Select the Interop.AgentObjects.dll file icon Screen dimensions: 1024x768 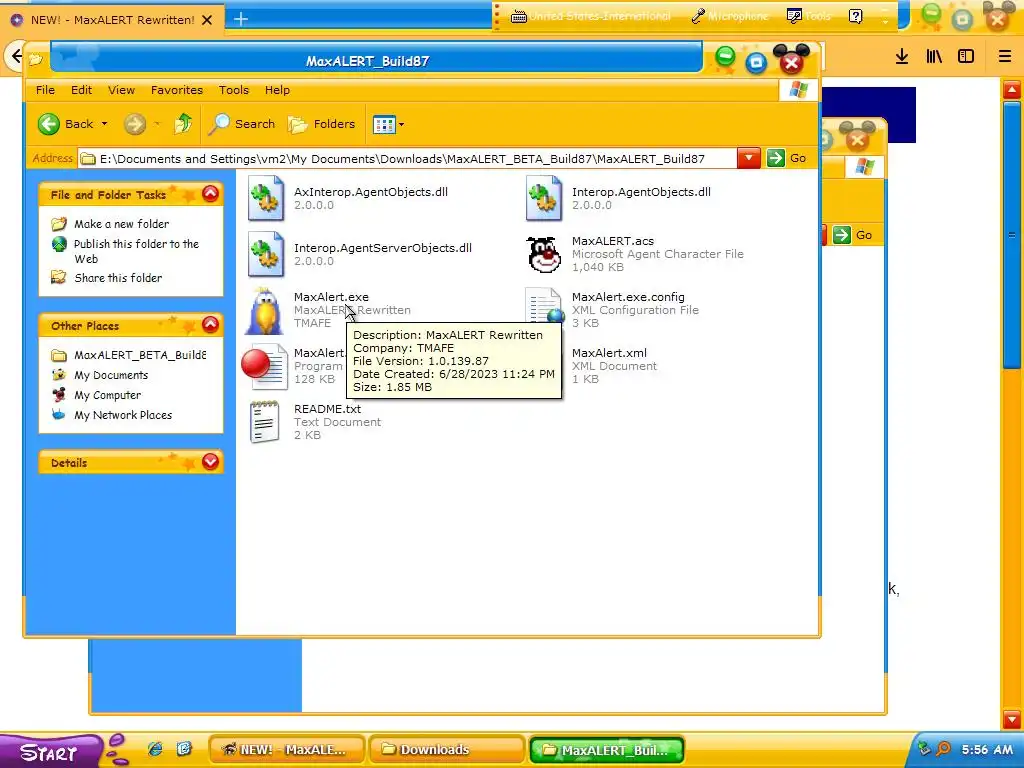click(x=544, y=199)
